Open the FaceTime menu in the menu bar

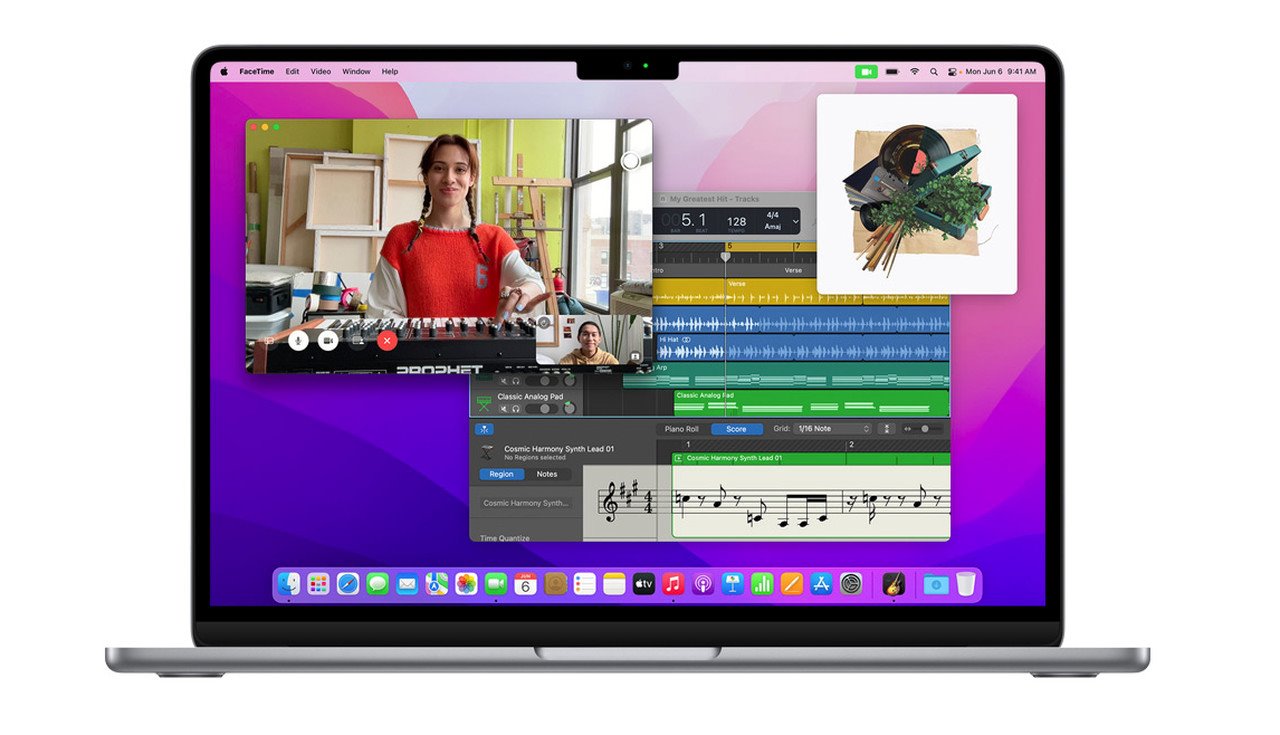(x=256, y=72)
